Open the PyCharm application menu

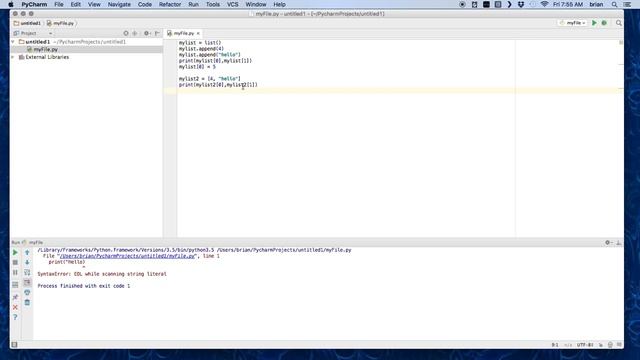[34, 4]
